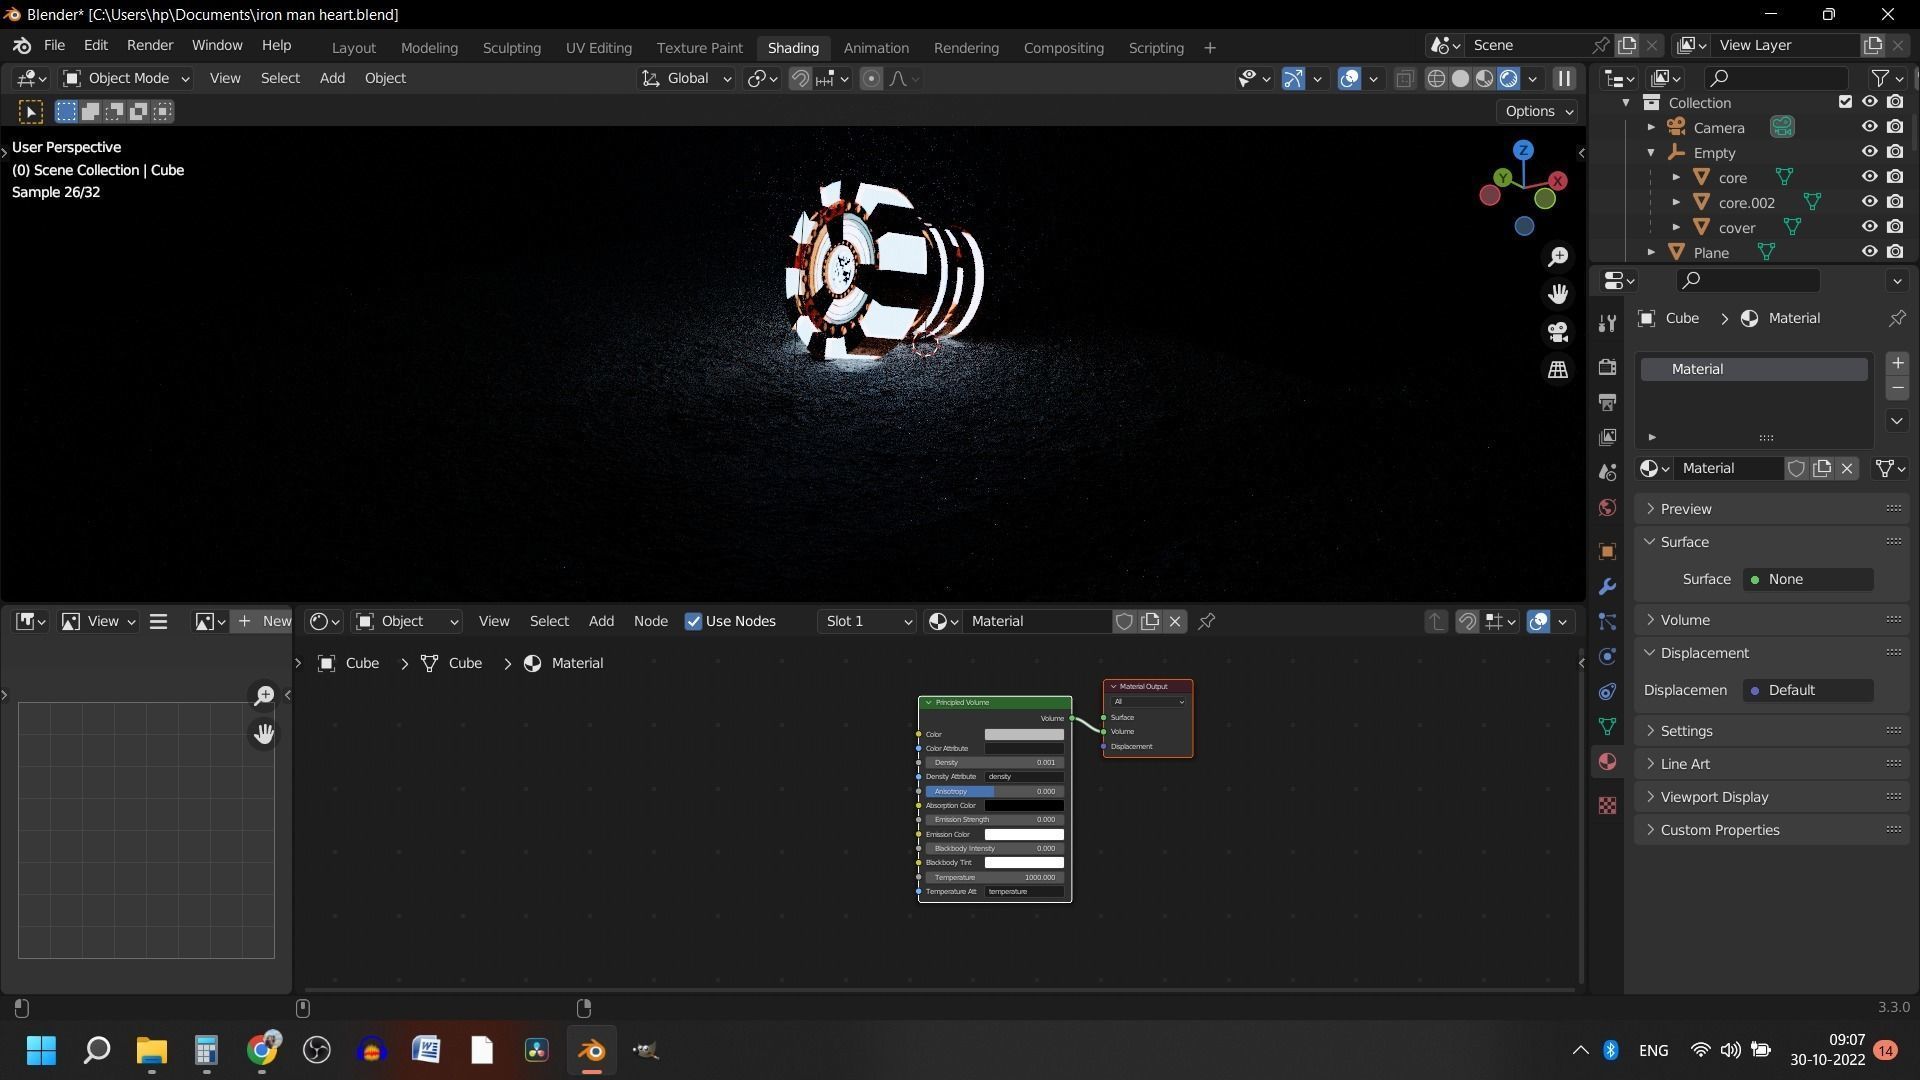This screenshot has width=1920, height=1080.
Task: Disable Plane in renders
Action: coord(1895,252)
